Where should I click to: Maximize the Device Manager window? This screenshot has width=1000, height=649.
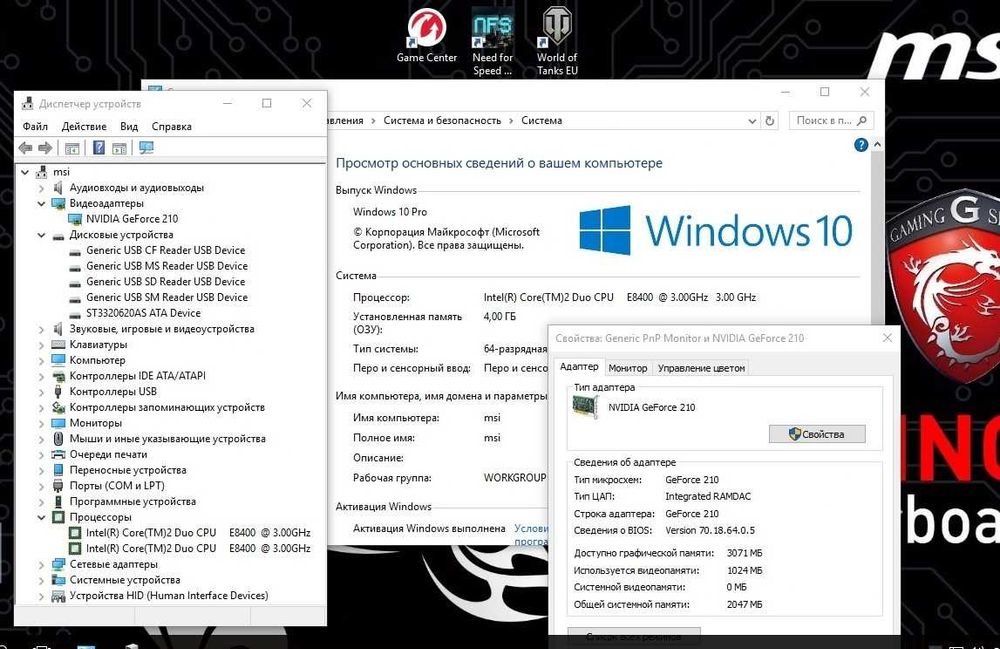(267, 103)
